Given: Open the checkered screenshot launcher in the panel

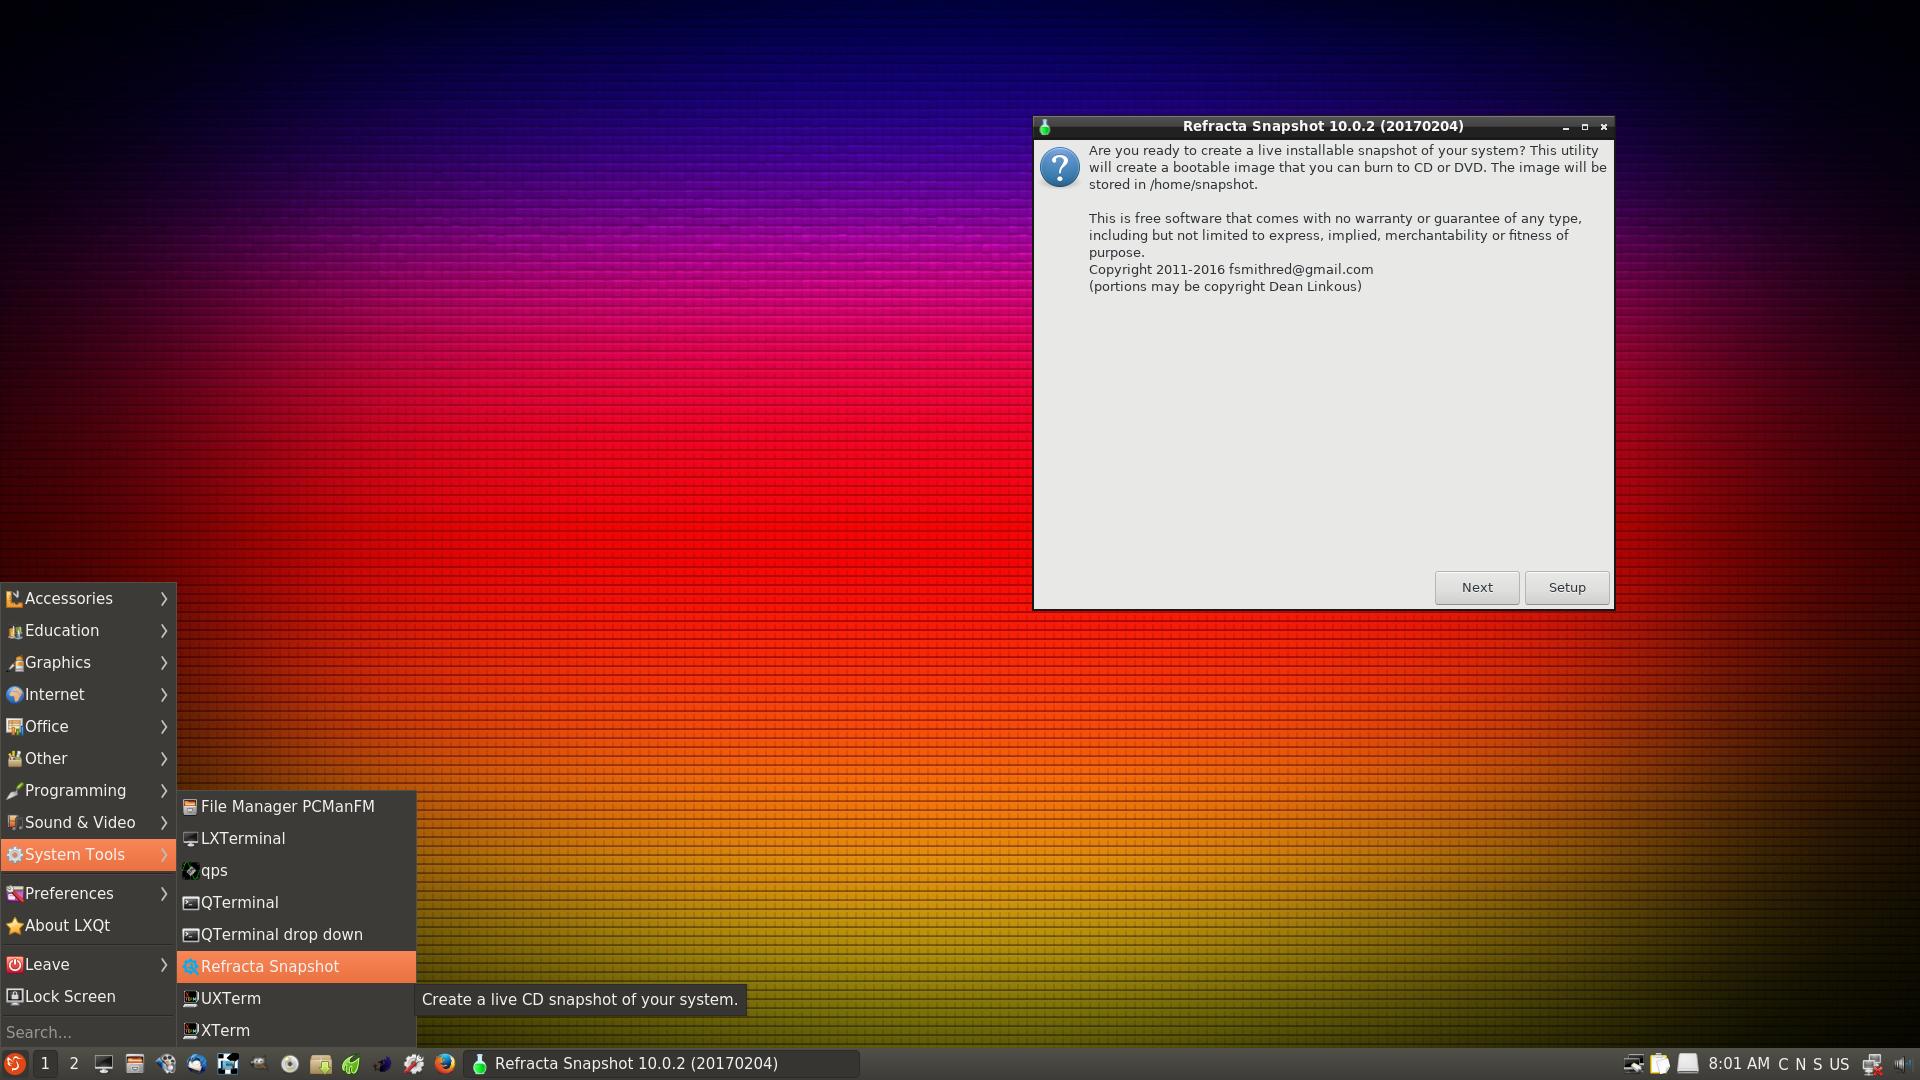Looking at the screenshot, I should pos(227,1064).
